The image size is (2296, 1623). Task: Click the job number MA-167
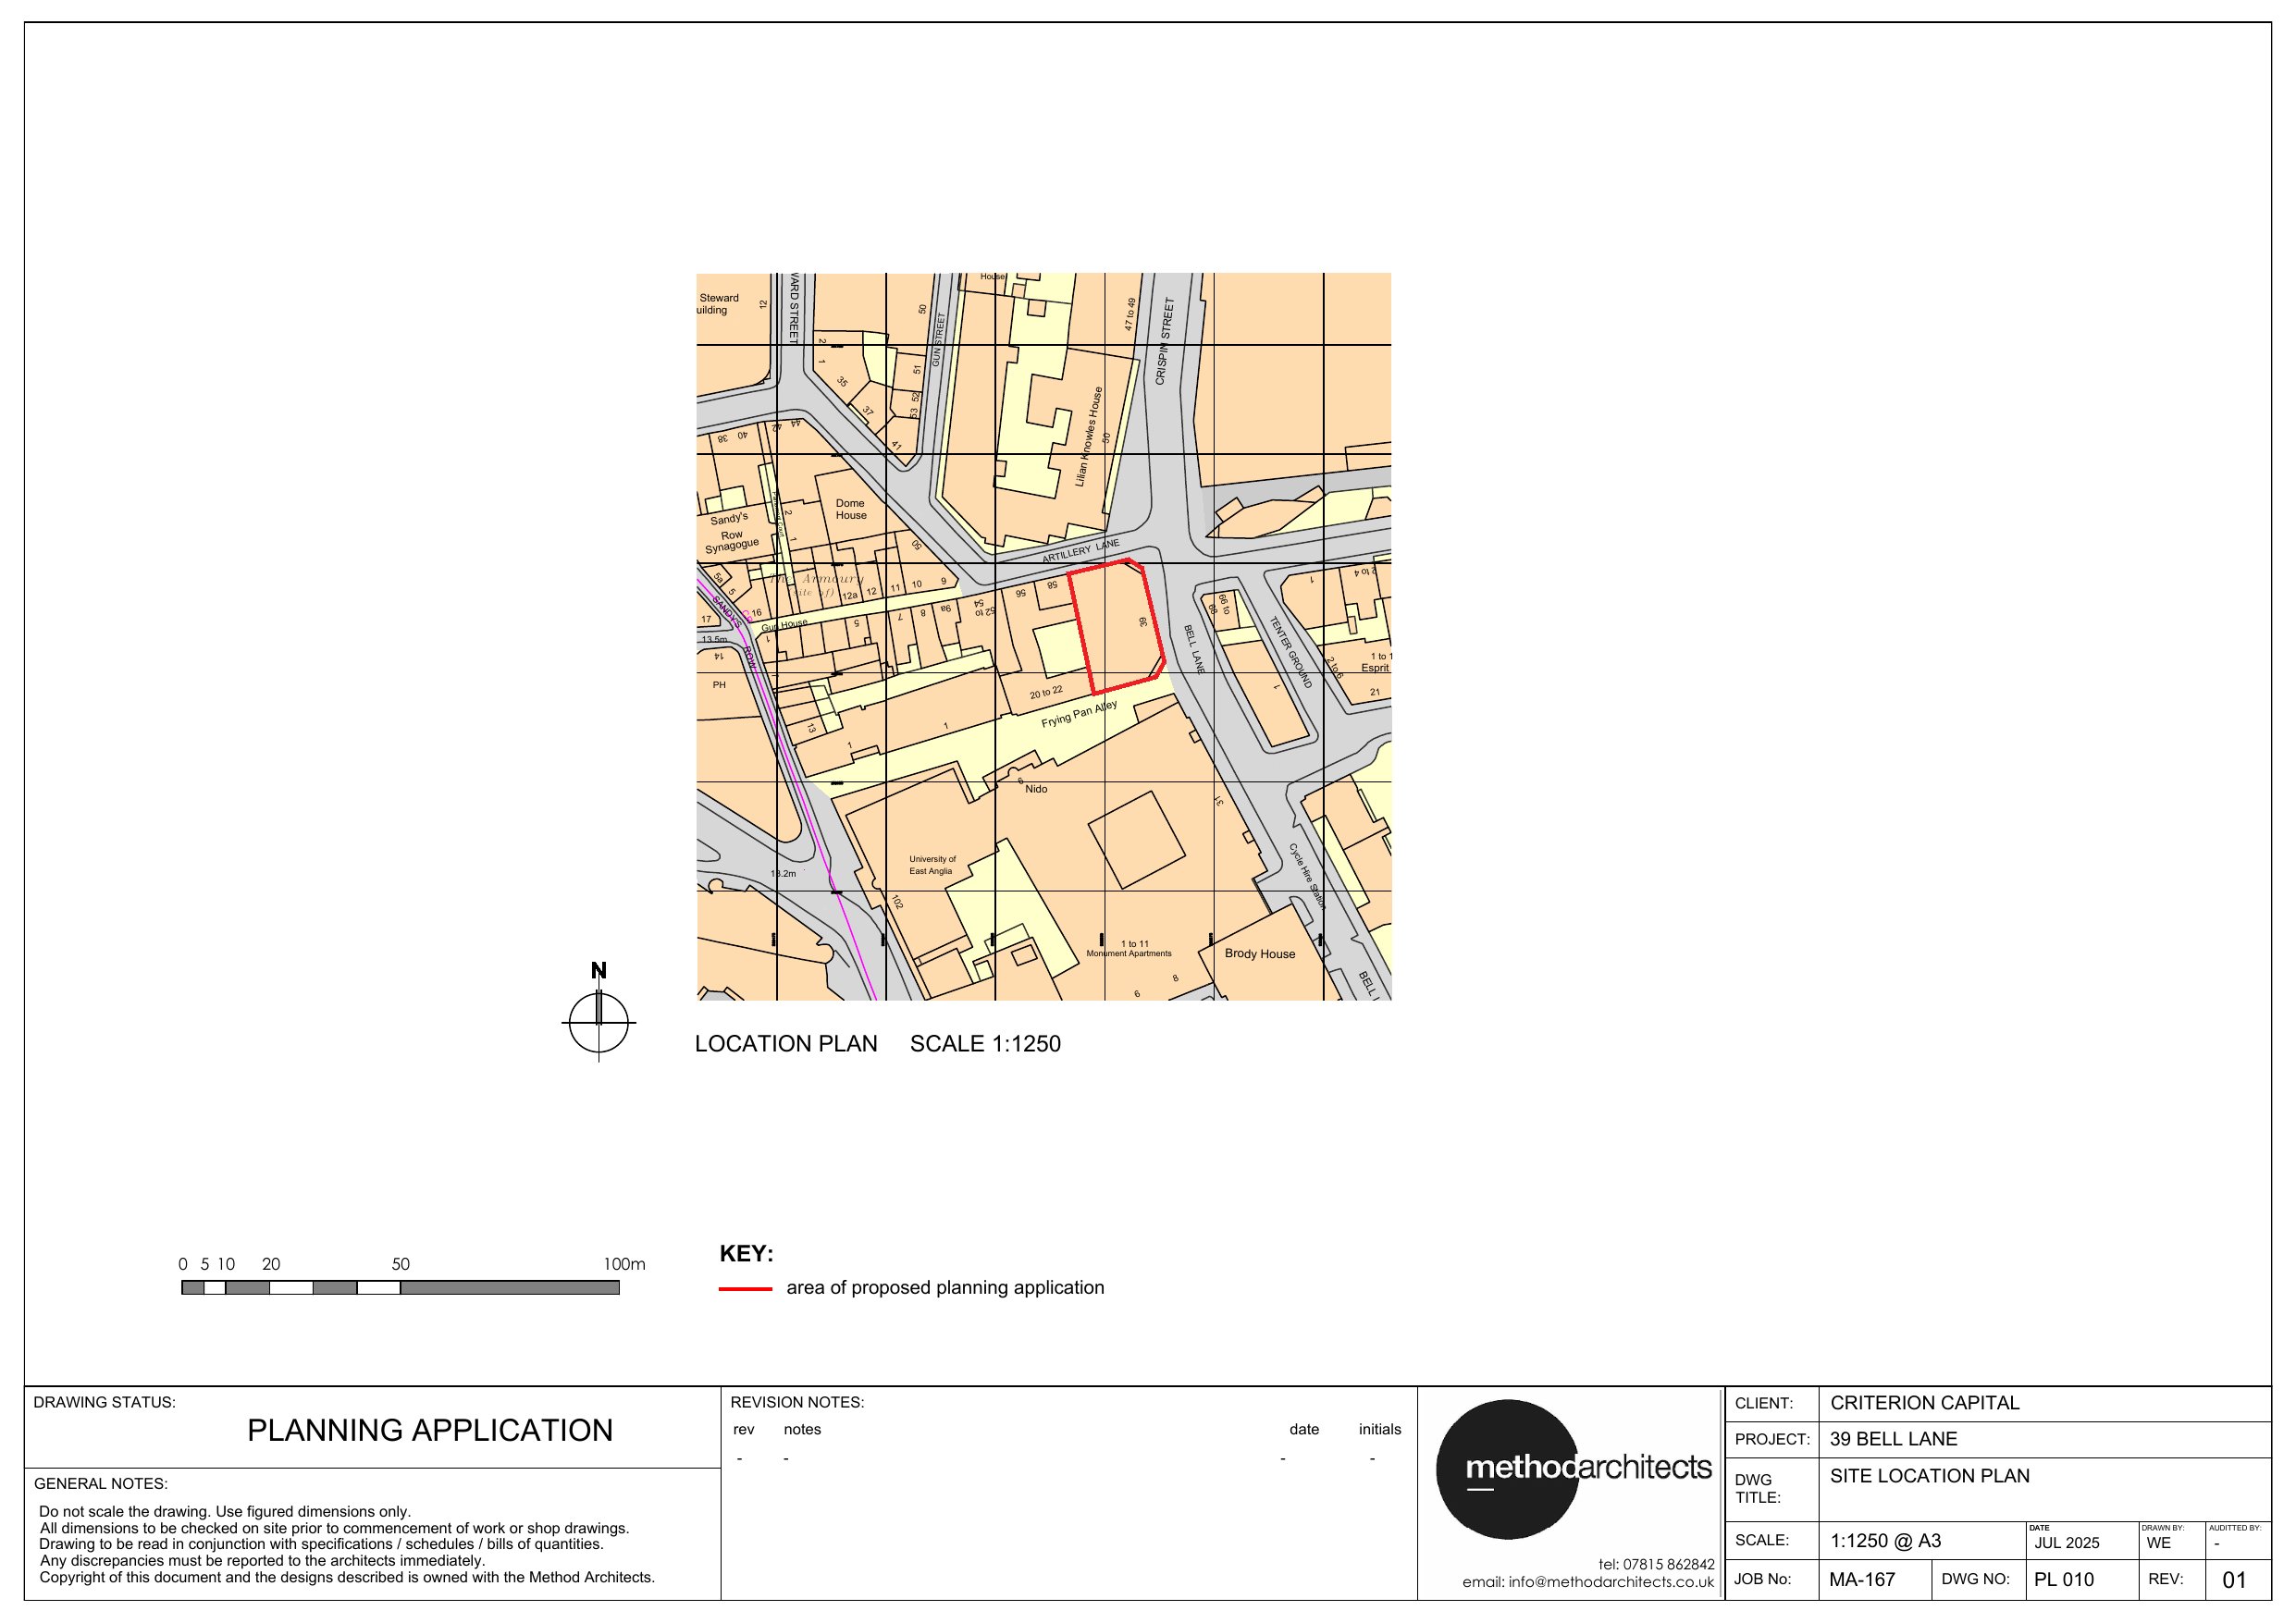[x=1862, y=1580]
